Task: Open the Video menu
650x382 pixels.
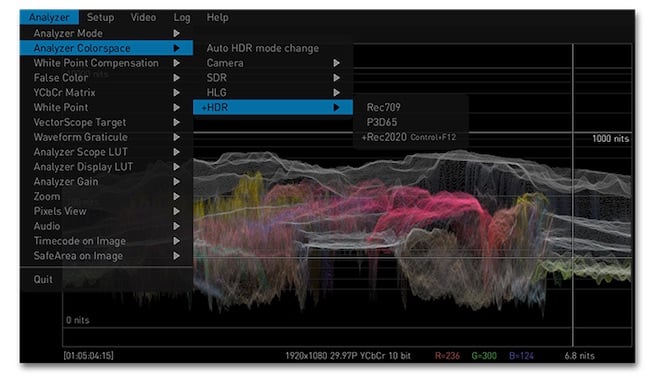Action: [143, 17]
